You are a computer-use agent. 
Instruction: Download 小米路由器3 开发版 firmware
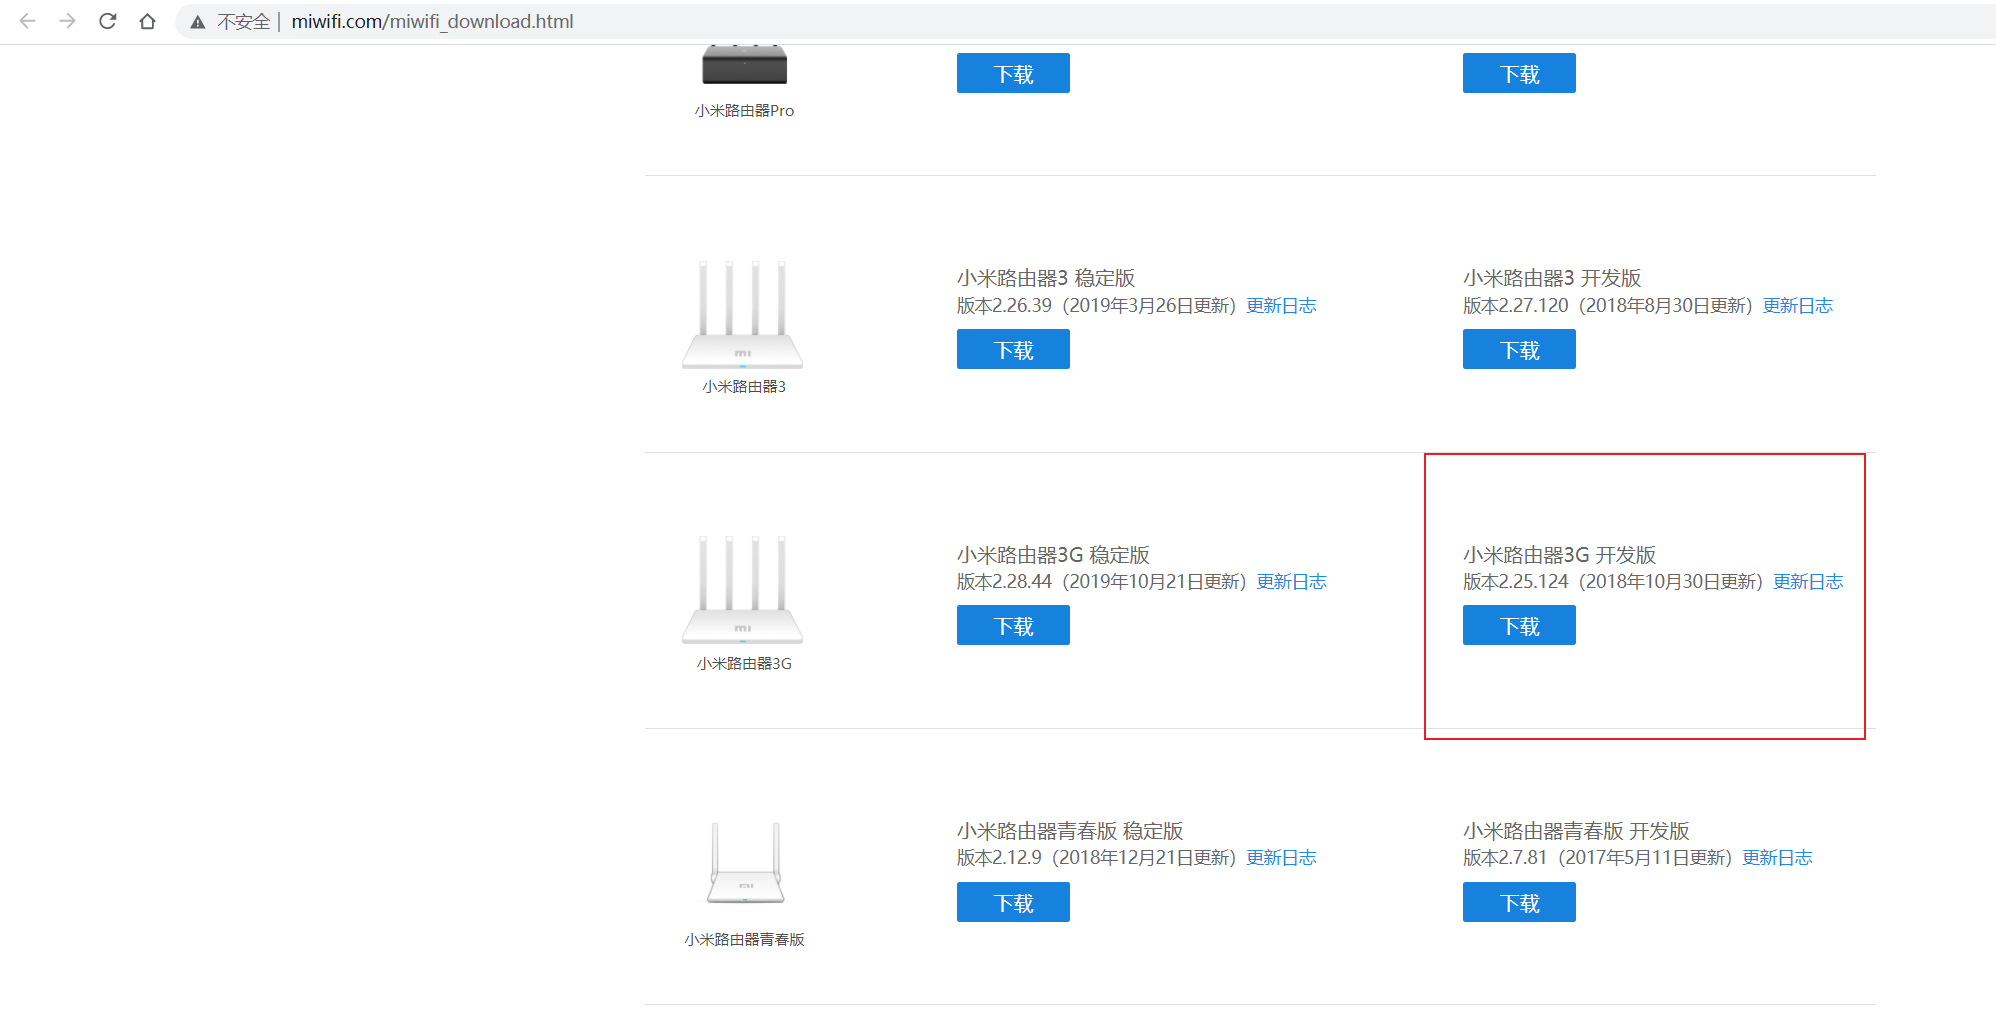(1519, 349)
